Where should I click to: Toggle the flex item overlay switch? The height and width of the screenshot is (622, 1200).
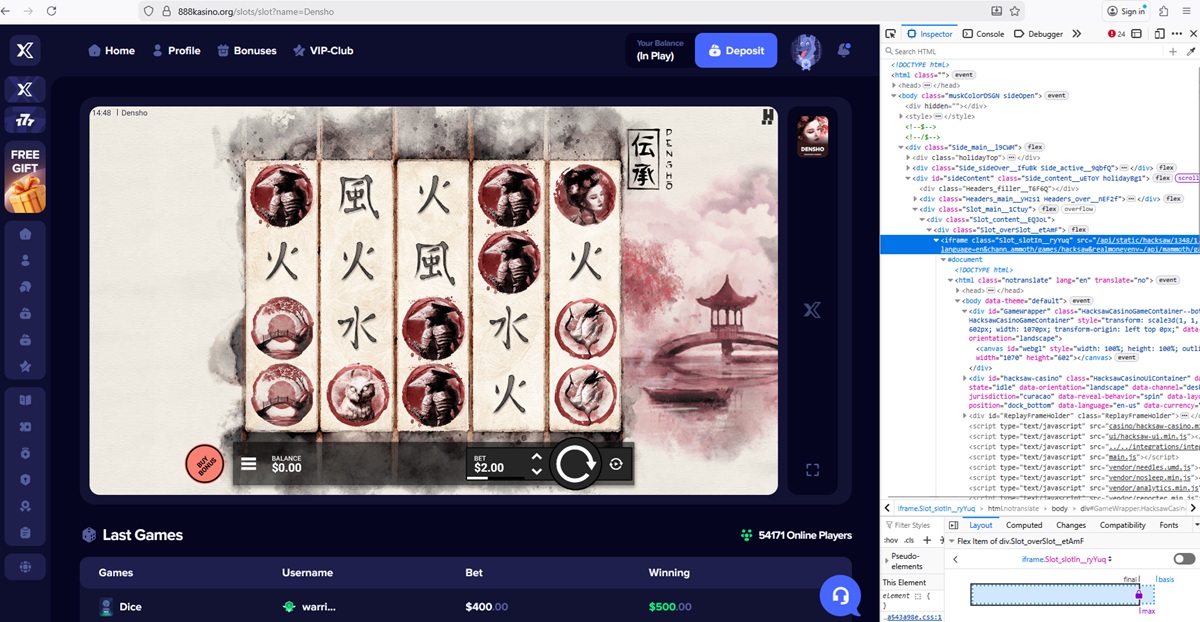tap(1184, 559)
